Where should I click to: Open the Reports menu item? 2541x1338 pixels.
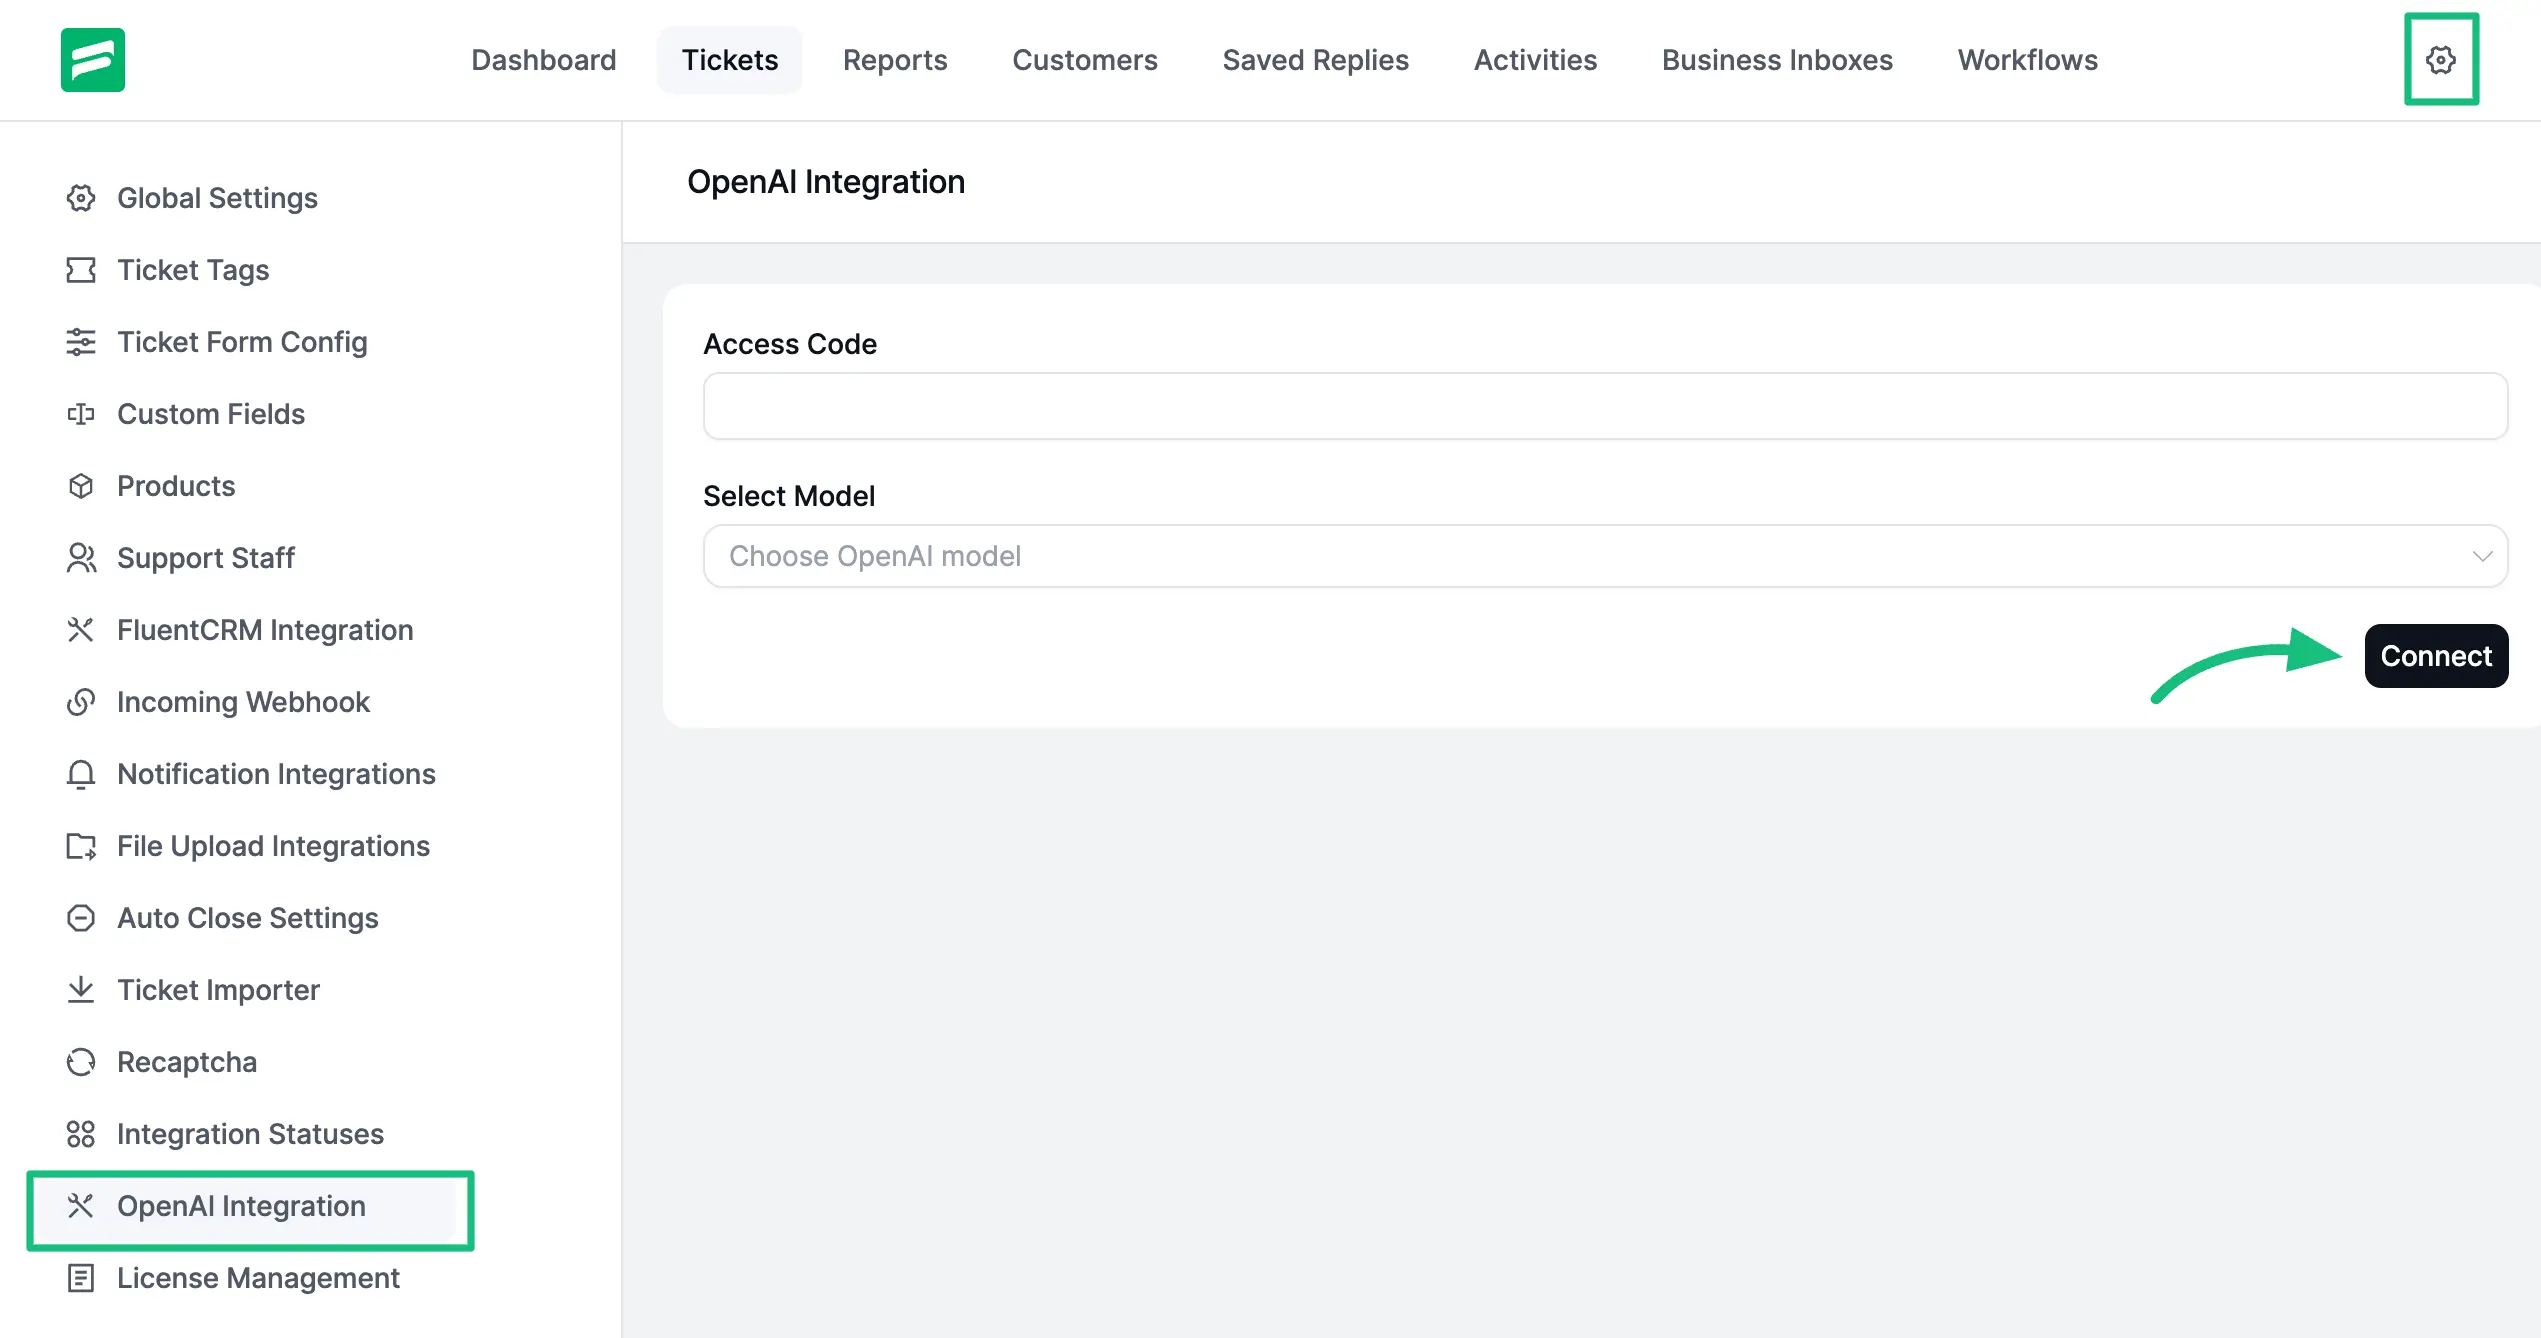895,59
